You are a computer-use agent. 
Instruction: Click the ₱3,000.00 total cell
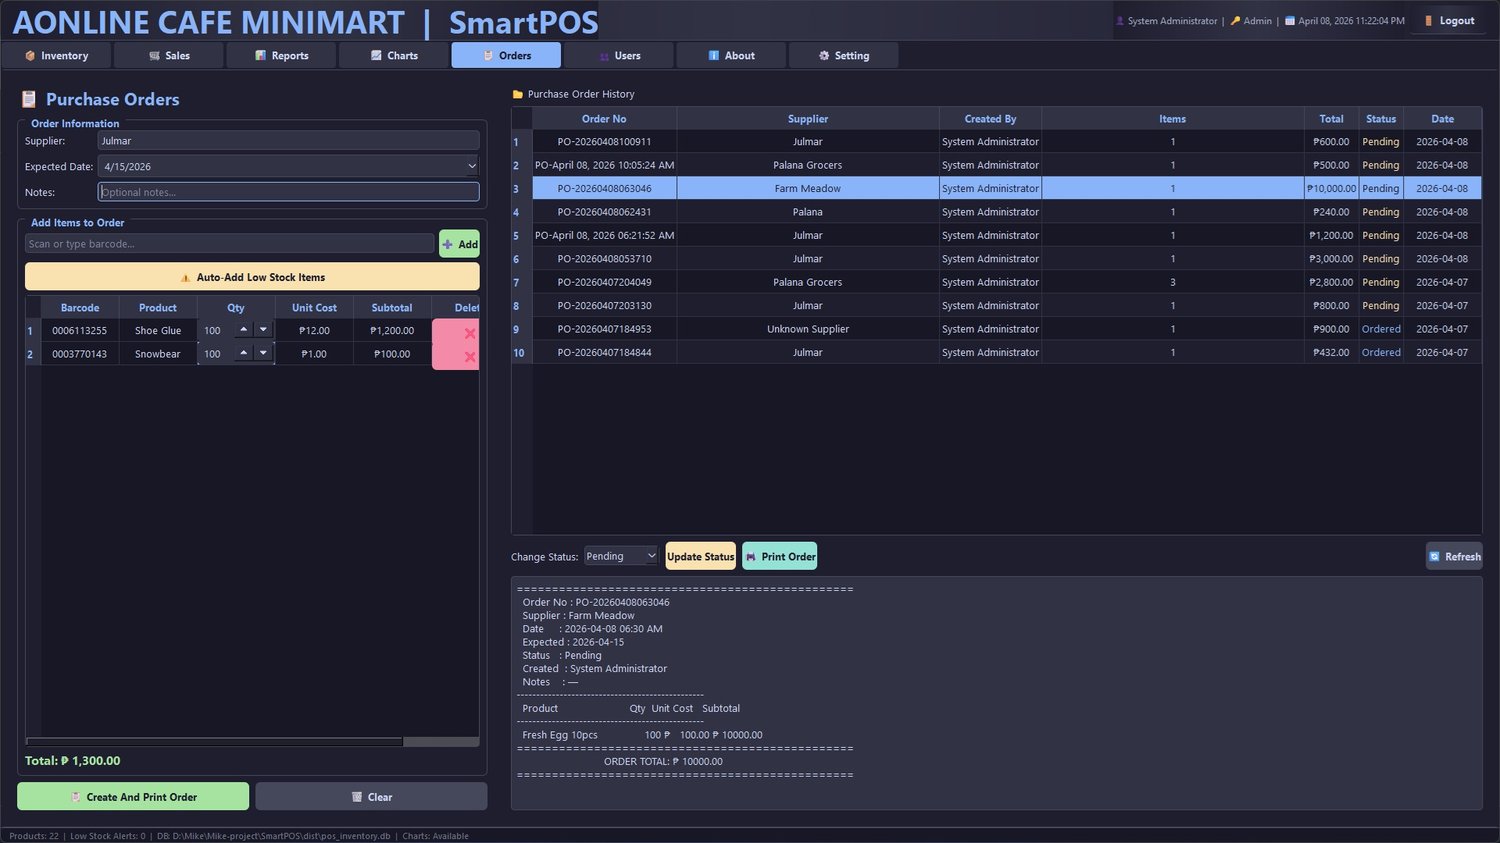pyautogui.click(x=1331, y=259)
